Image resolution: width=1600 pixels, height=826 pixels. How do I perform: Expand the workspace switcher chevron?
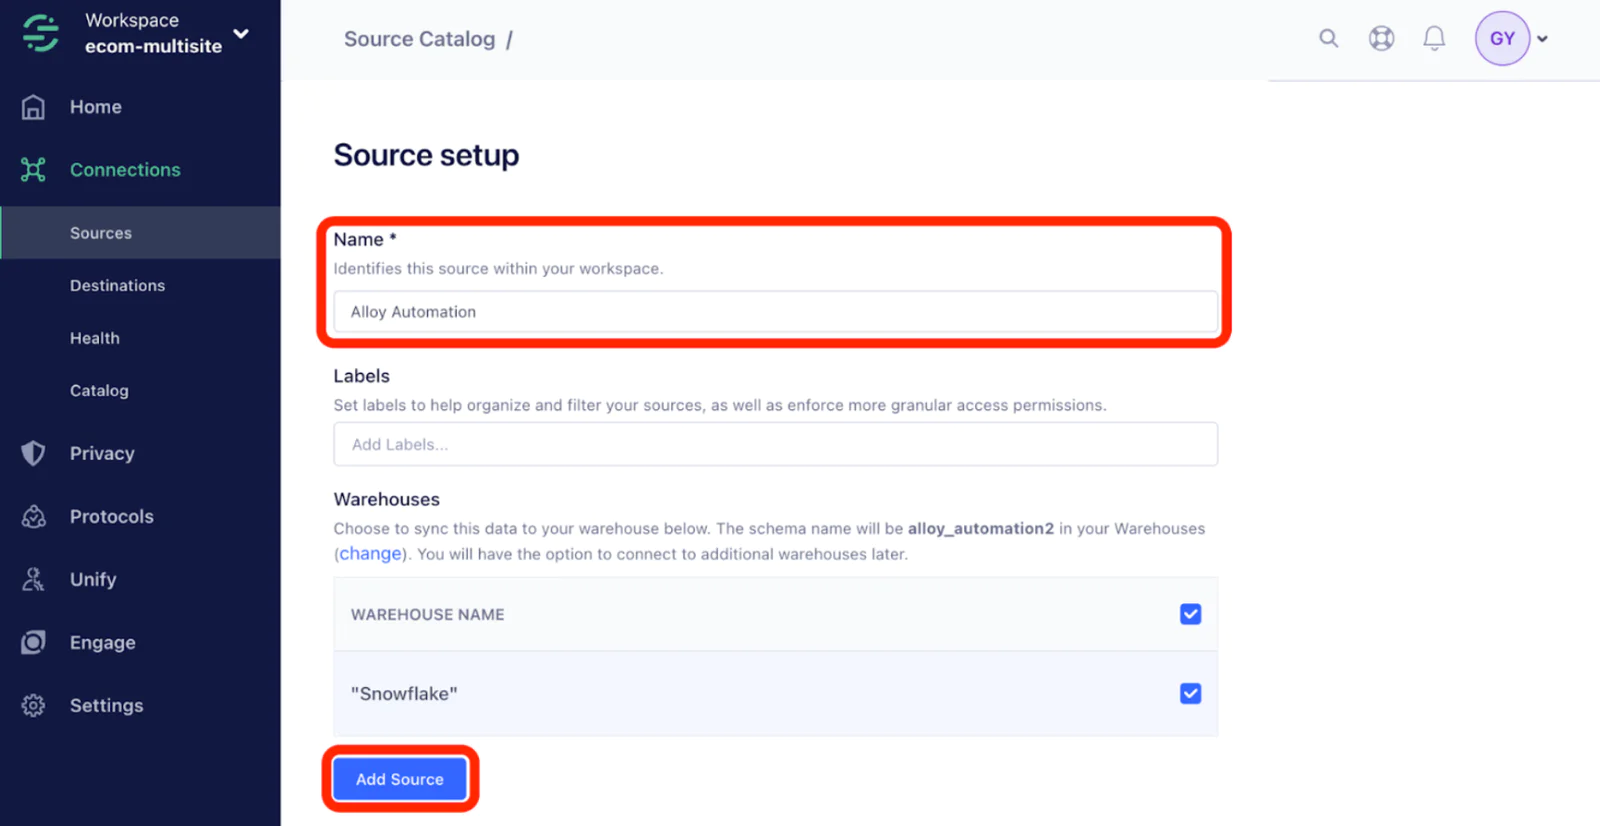pyautogui.click(x=241, y=34)
